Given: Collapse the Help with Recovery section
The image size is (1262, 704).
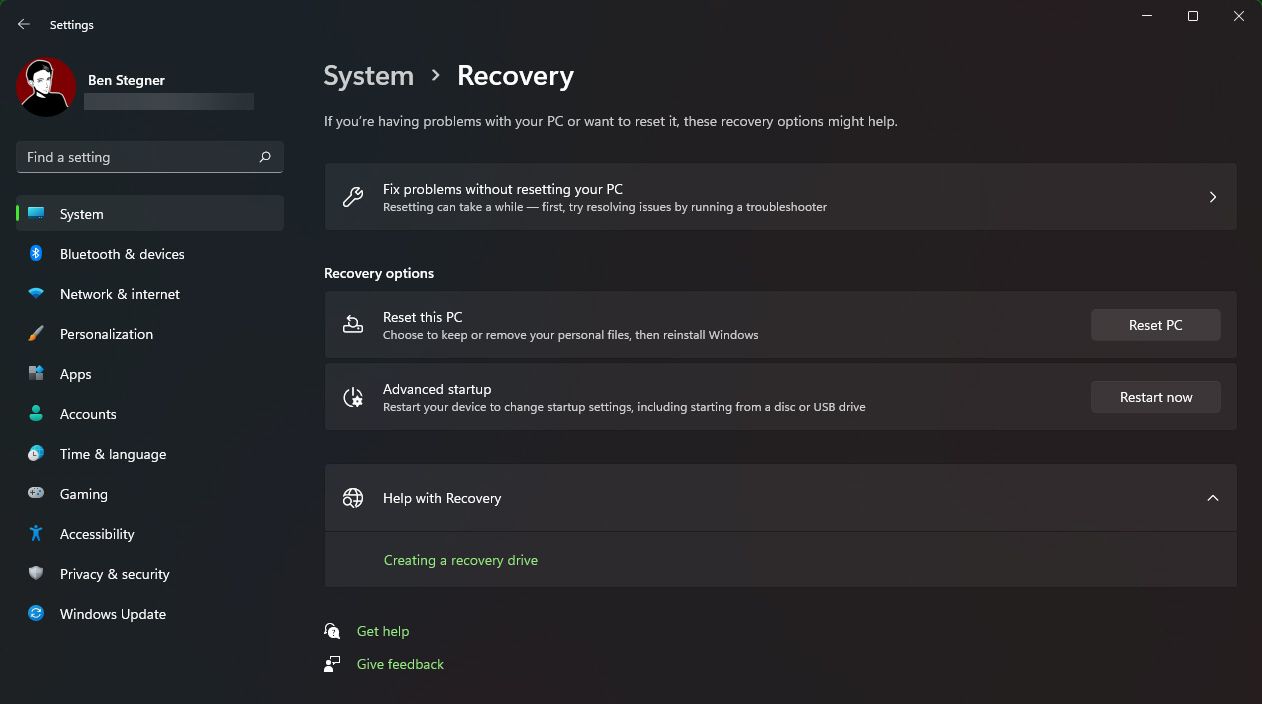Looking at the screenshot, I should pyautogui.click(x=1212, y=497).
